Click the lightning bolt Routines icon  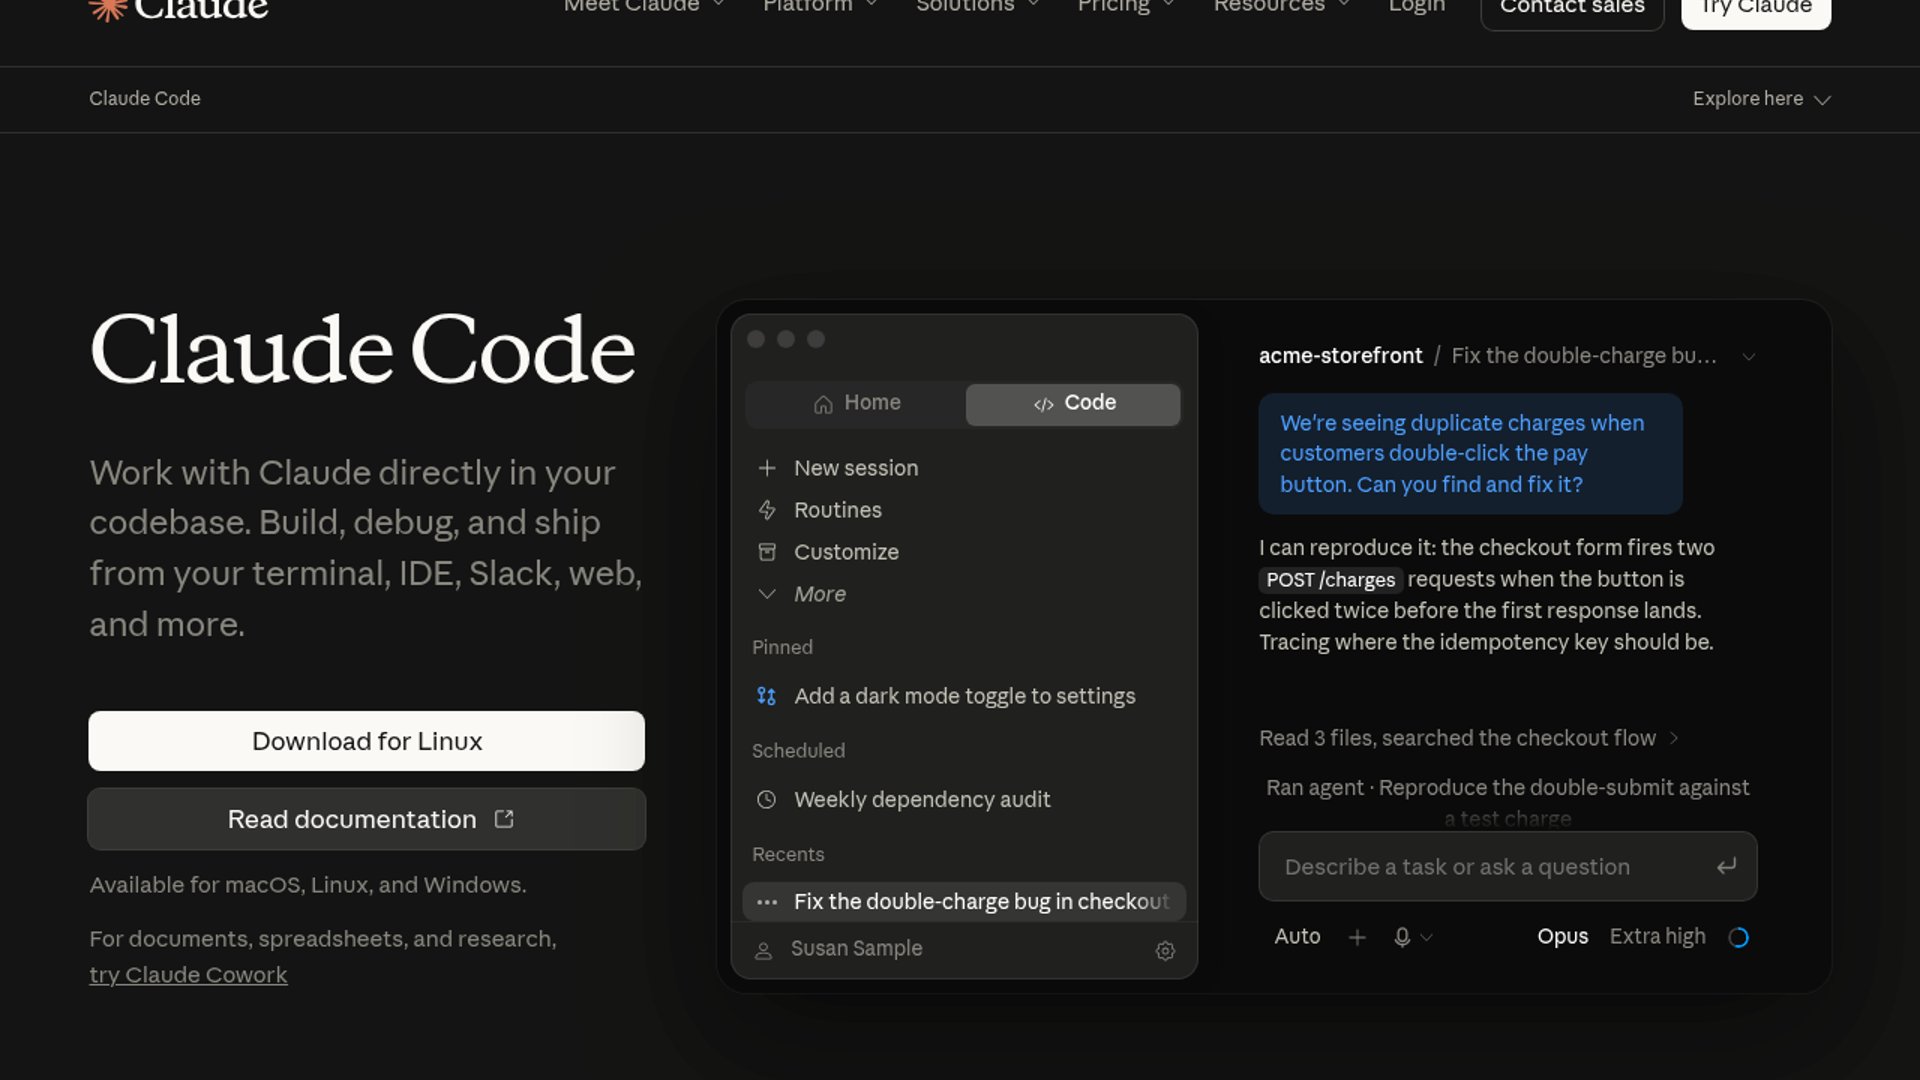click(767, 510)
